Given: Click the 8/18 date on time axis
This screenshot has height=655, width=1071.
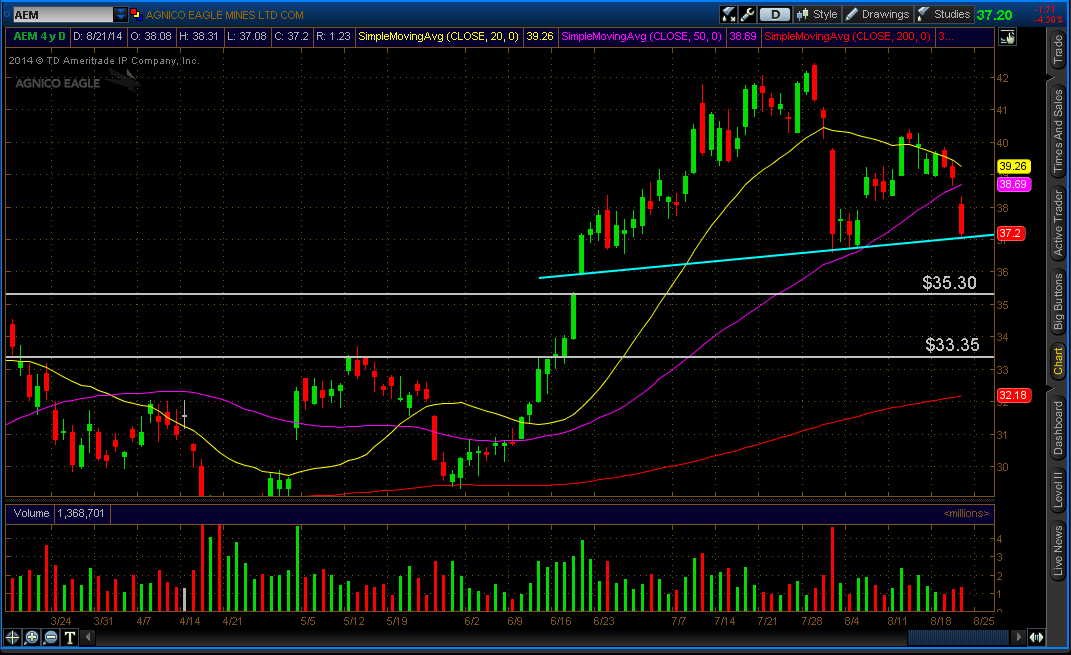Looking at the screenshot, I should [941, 621].
